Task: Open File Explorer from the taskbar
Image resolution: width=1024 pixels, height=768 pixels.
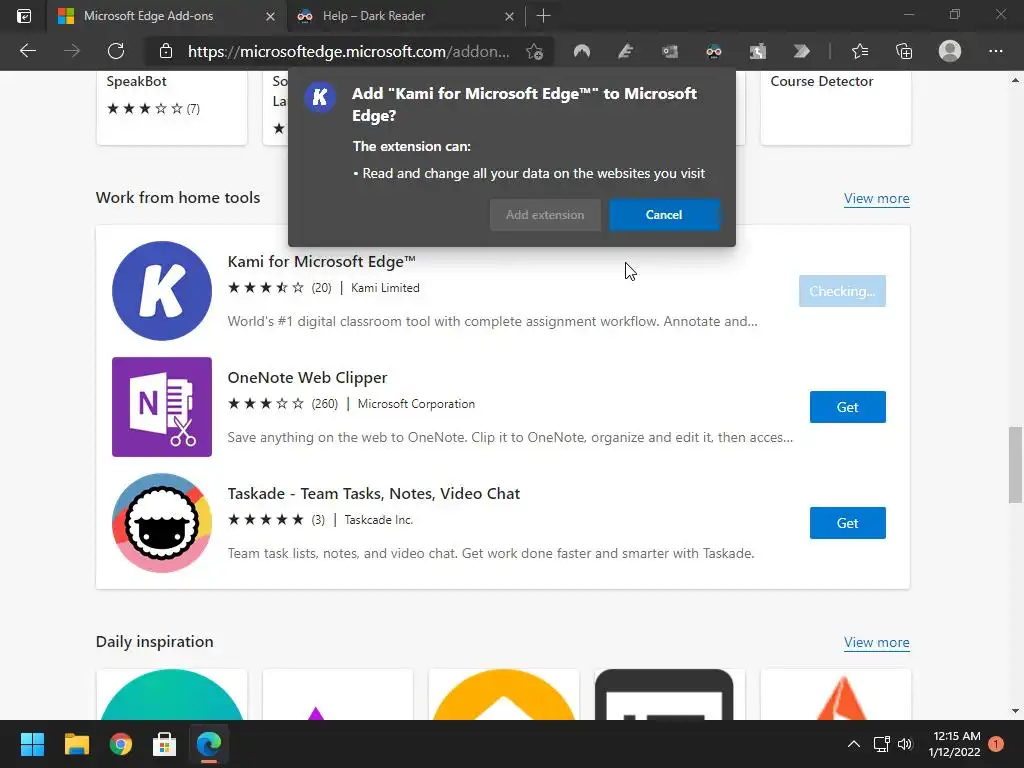Action: (x=76, y=744)
